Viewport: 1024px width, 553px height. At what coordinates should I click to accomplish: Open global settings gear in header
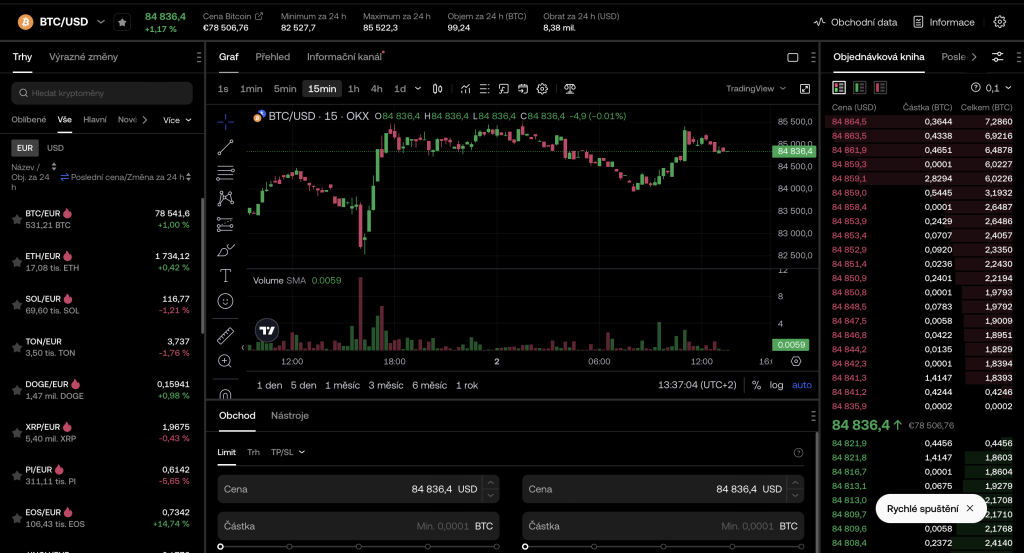click(1000, 22)
